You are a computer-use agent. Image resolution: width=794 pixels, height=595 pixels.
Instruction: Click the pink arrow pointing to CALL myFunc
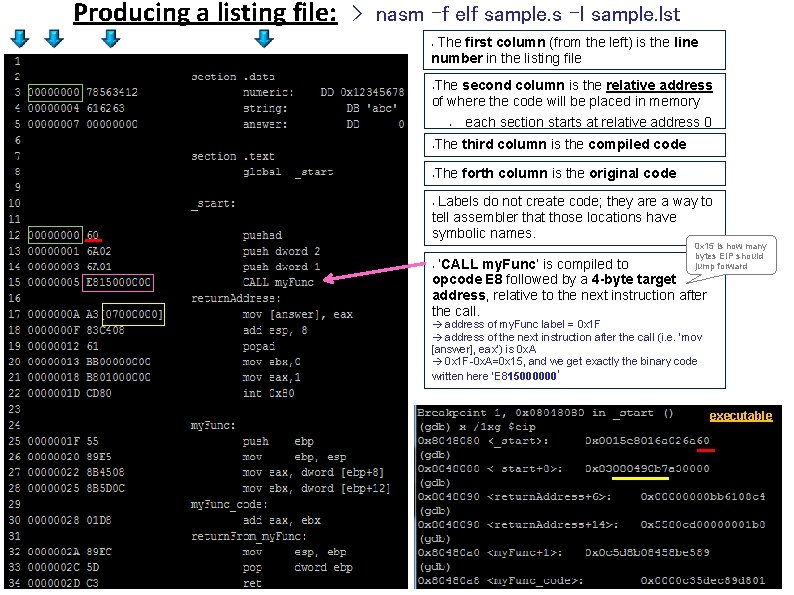coord(374,271)
